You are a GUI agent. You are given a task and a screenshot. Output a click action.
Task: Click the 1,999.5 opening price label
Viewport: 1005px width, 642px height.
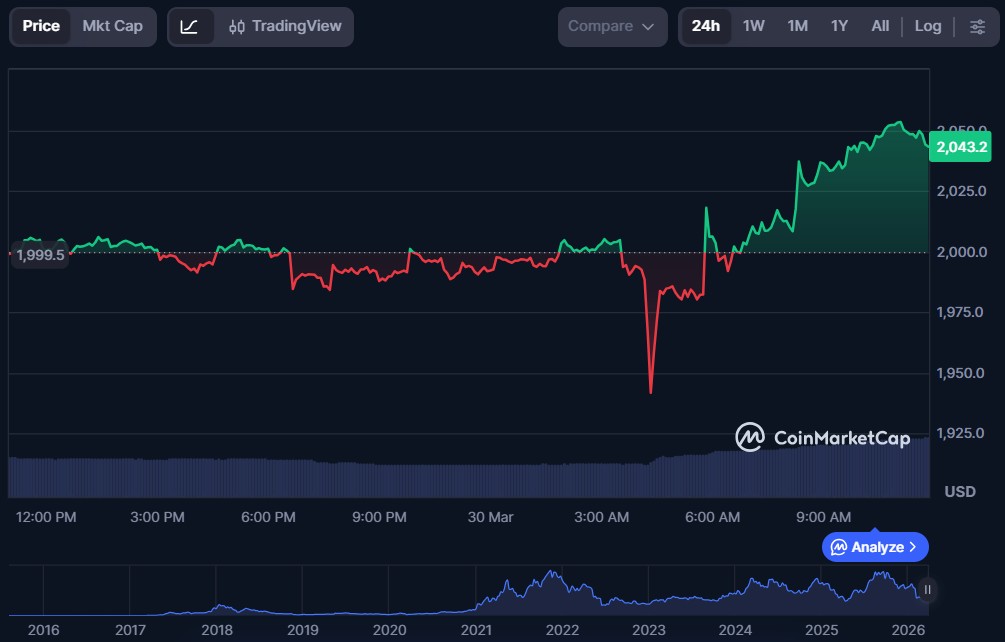[41, 255]
